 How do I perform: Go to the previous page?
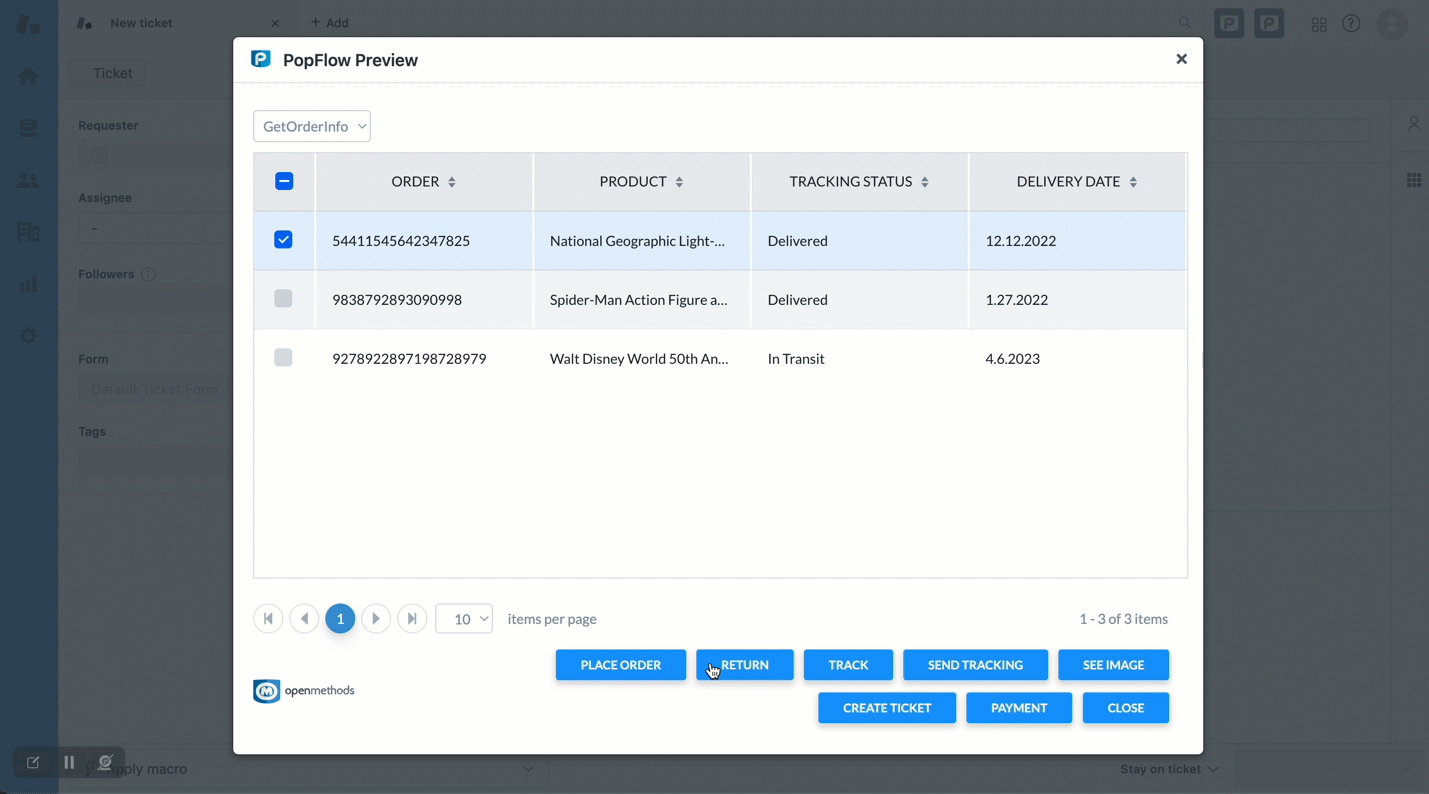click(x=304, y=619)
